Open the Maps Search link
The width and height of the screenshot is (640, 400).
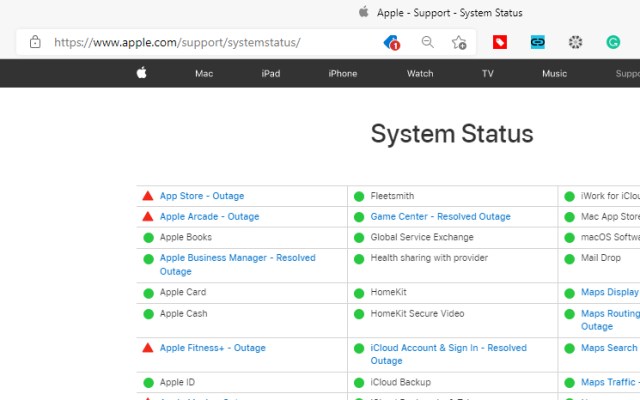click(610, 348)
